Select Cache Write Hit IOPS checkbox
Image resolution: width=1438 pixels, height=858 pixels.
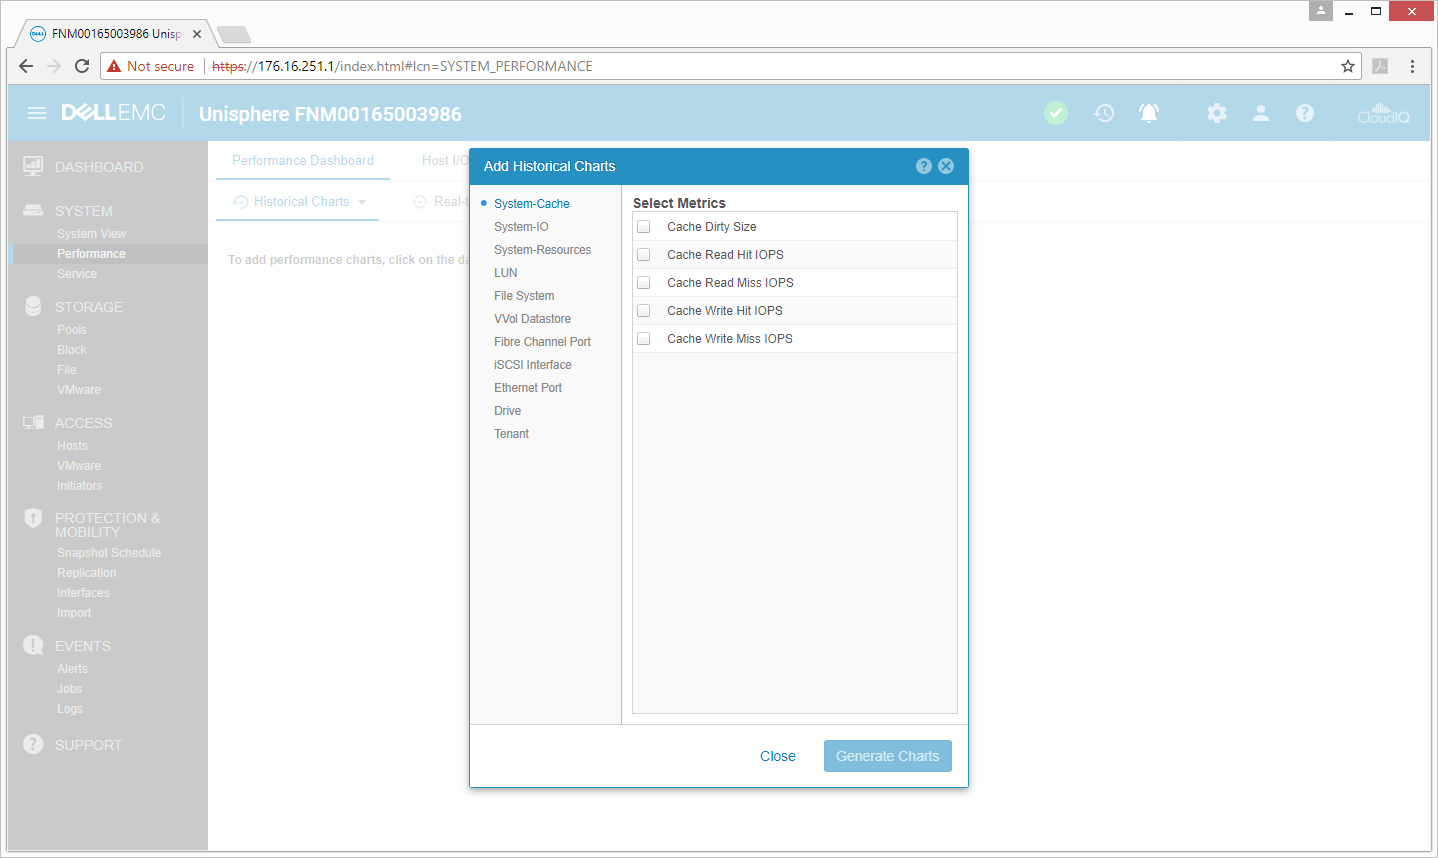644,311
